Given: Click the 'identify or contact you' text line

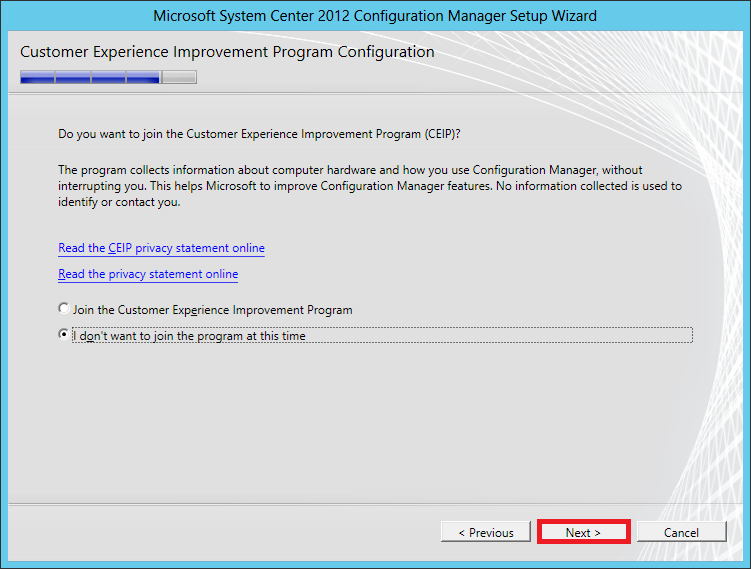Looking at the screenshot, I should coord(119,202).
